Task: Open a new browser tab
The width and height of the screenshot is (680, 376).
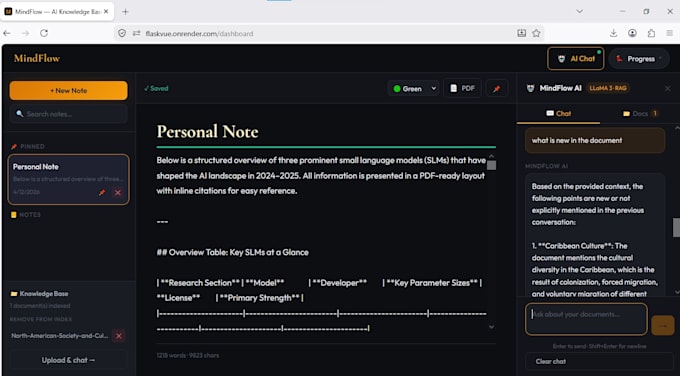Action: click(x=125, y=12)
